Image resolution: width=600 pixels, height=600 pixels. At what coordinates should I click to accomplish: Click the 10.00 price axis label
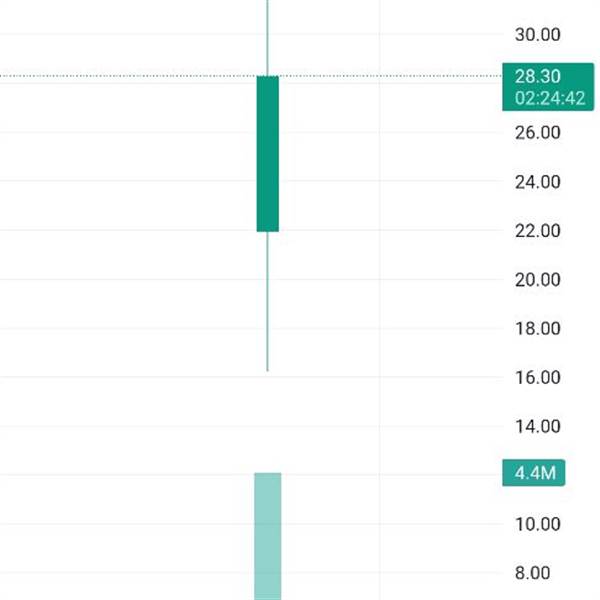click(x=538, y=524)
